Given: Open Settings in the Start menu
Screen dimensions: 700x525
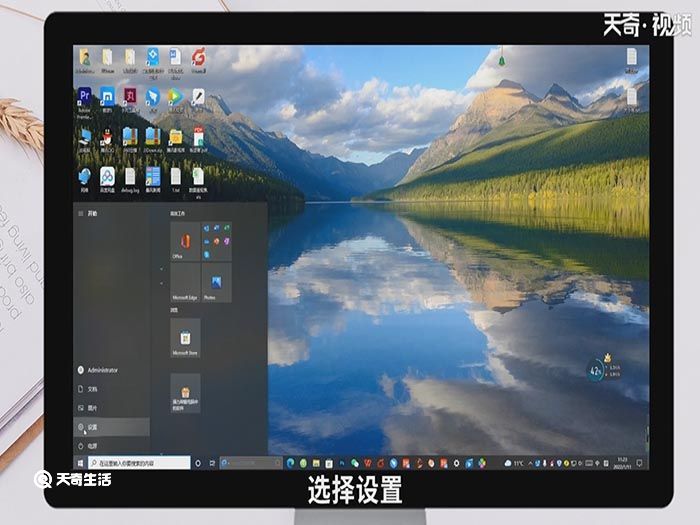Looking at the screenshot, I should (92, 427).
